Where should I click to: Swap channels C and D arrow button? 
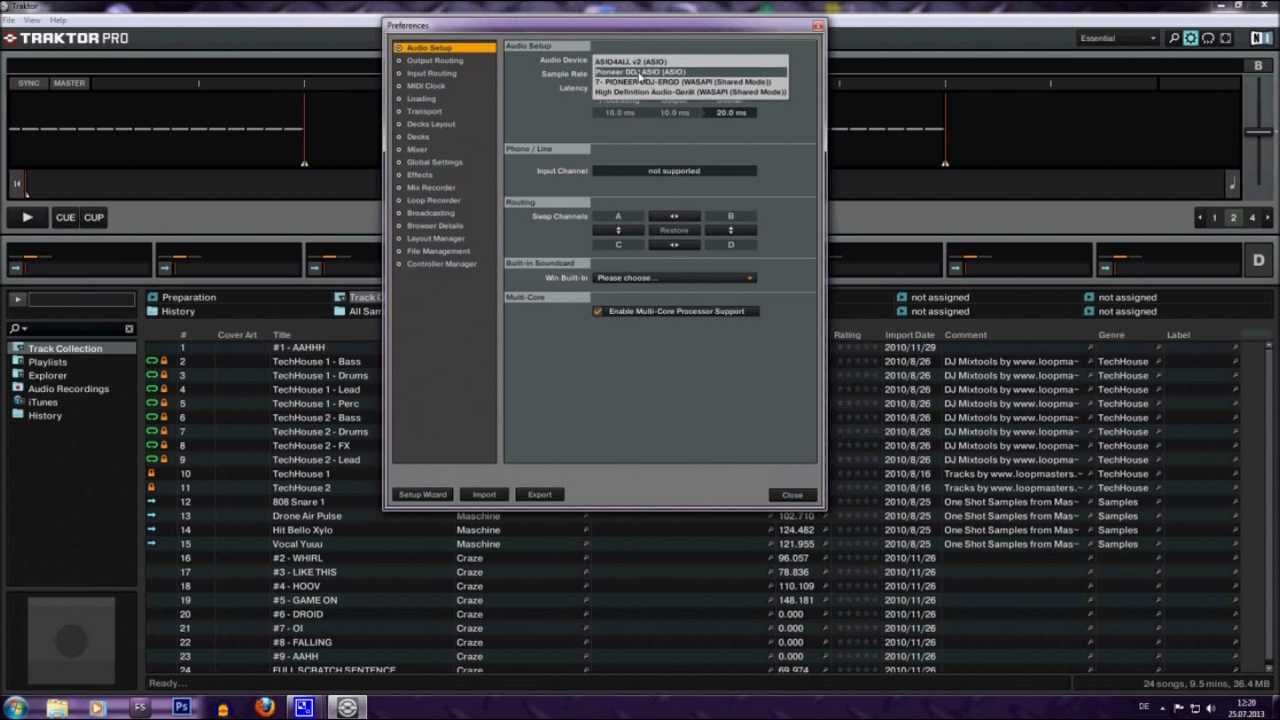(674, 245)
